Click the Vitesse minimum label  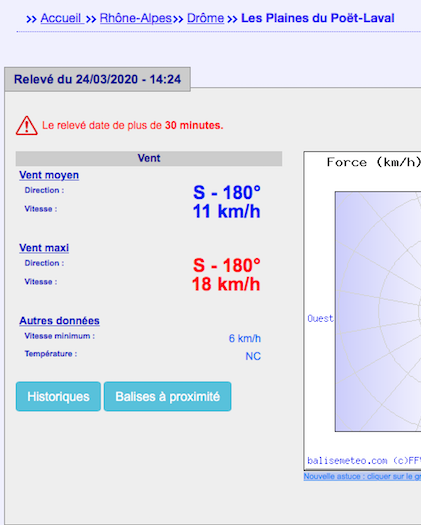[x=60, y=336]
